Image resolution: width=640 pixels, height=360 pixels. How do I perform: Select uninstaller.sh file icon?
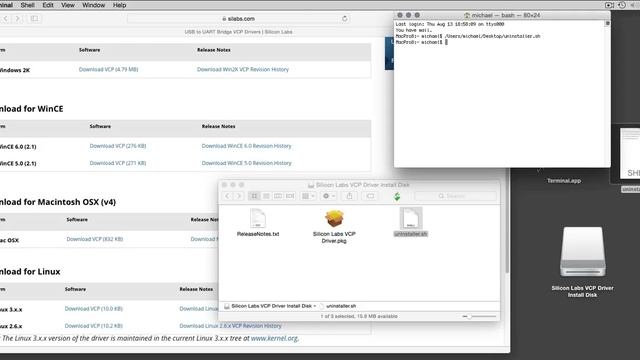click(x=411, y=218)
